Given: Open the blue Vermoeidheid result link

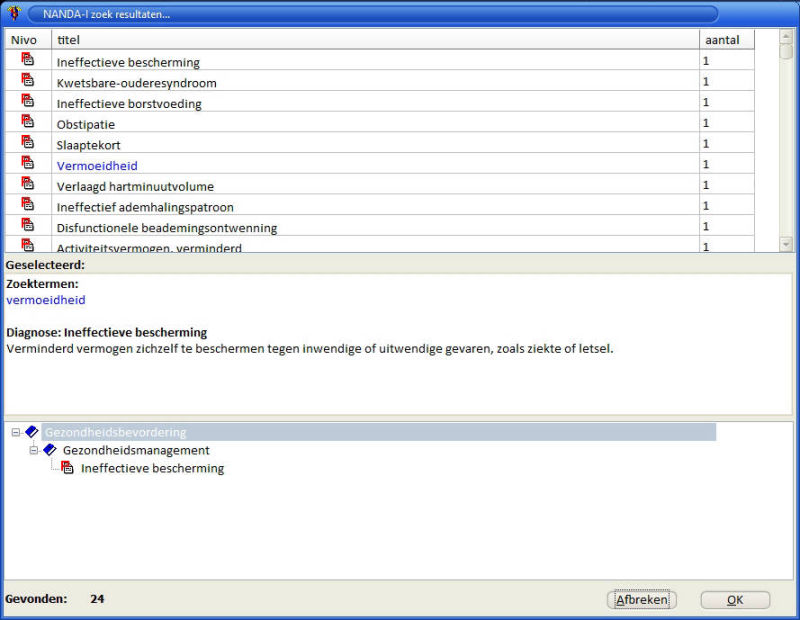Looking at the screenshot, I should pyautogui.click(x=97, y=165).
